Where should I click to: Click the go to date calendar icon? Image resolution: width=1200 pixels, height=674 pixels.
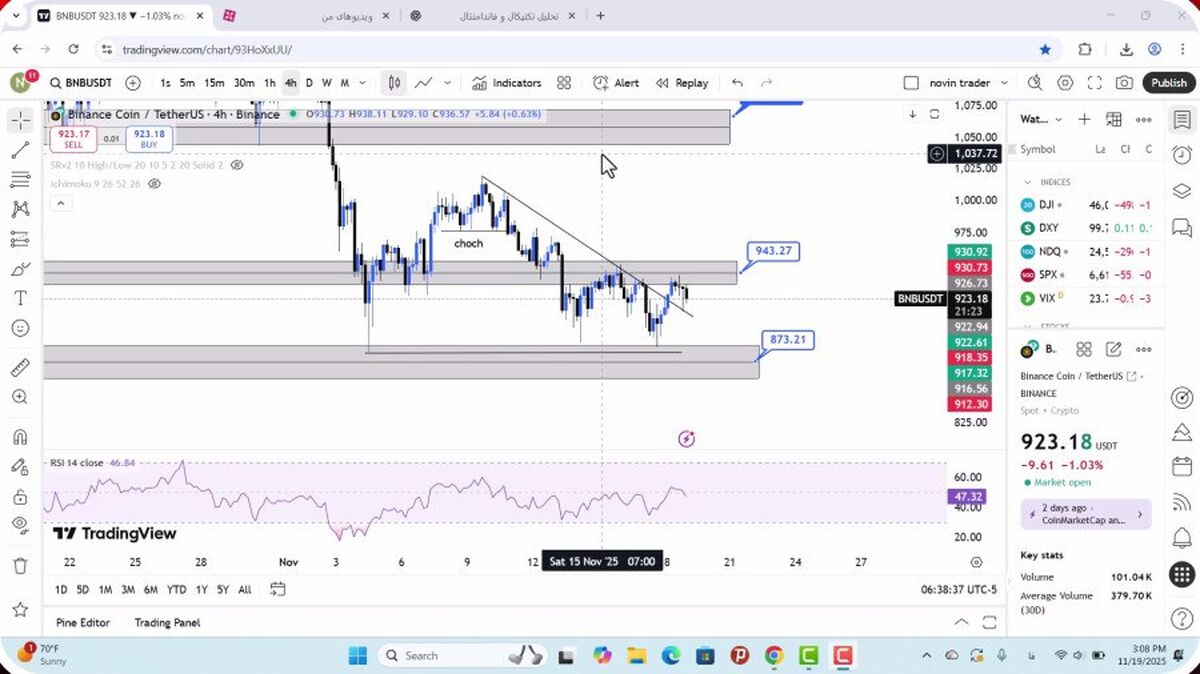tap(277, 590)
